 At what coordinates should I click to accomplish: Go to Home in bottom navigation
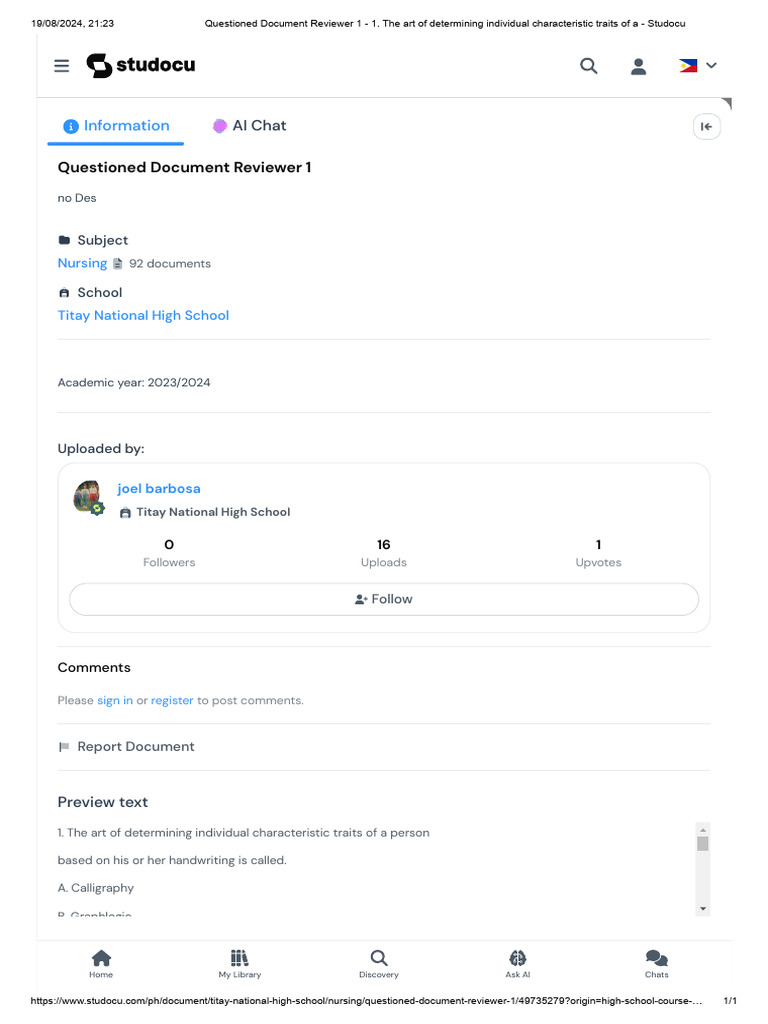click(x=101, y=964)
